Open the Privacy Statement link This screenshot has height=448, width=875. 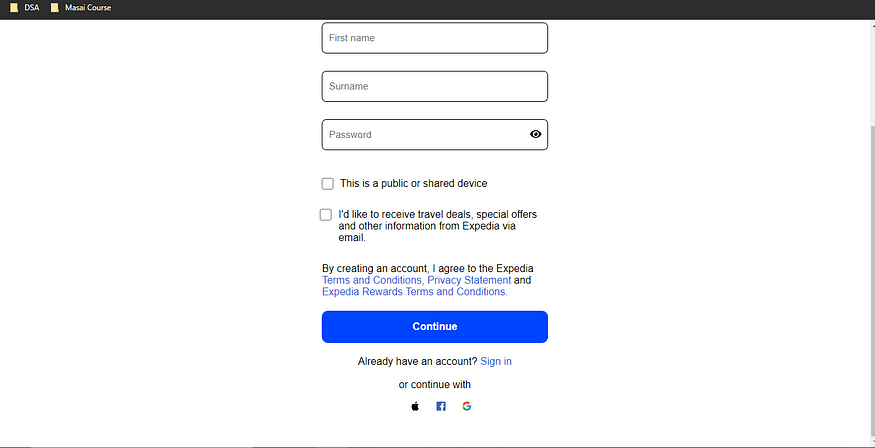click(469, 280)
